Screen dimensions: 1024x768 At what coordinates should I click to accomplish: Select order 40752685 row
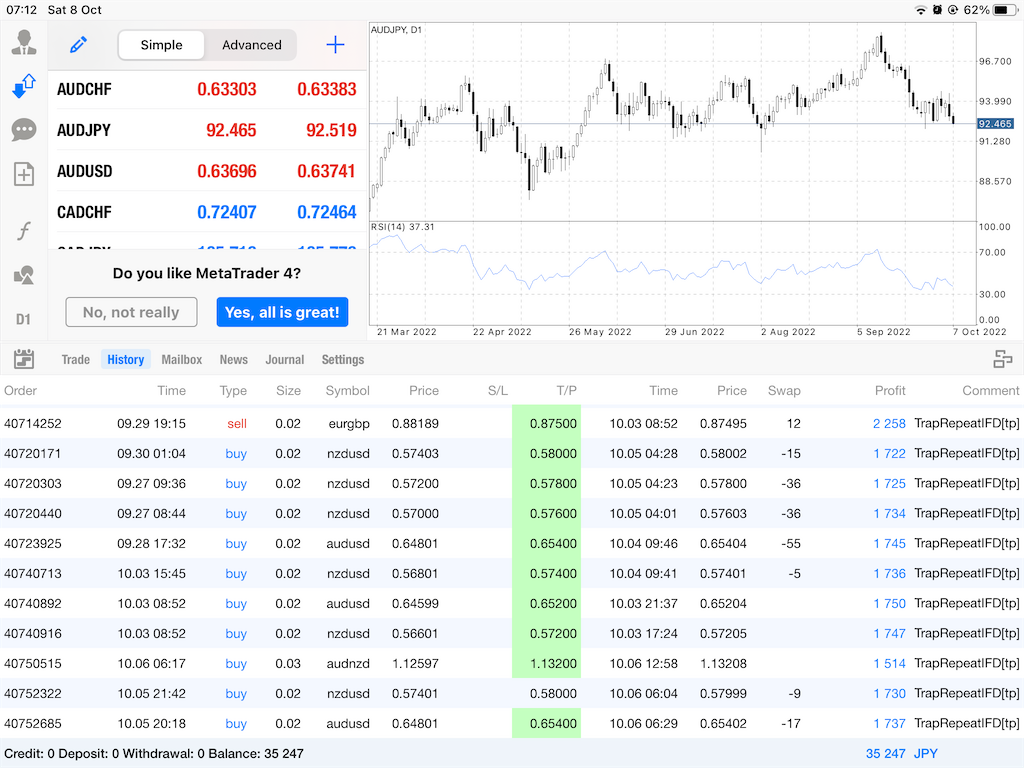512,724
